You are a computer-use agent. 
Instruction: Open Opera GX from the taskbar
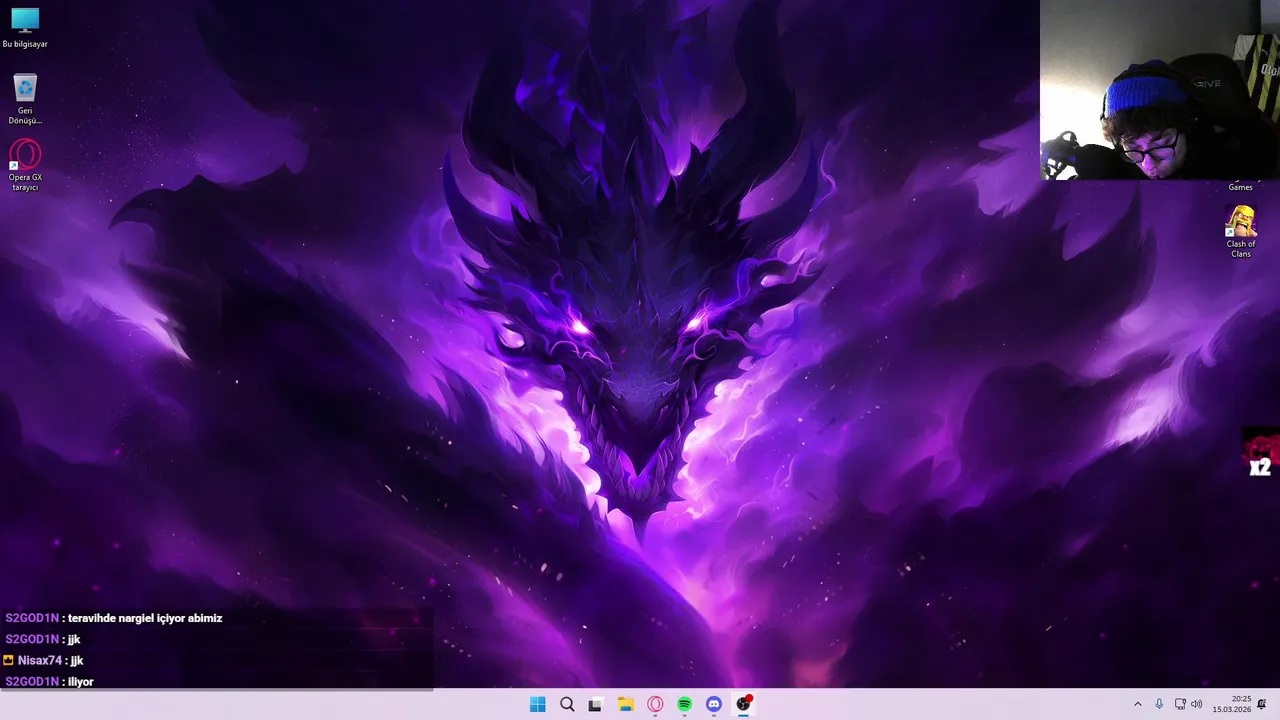[x=655, y=704]
